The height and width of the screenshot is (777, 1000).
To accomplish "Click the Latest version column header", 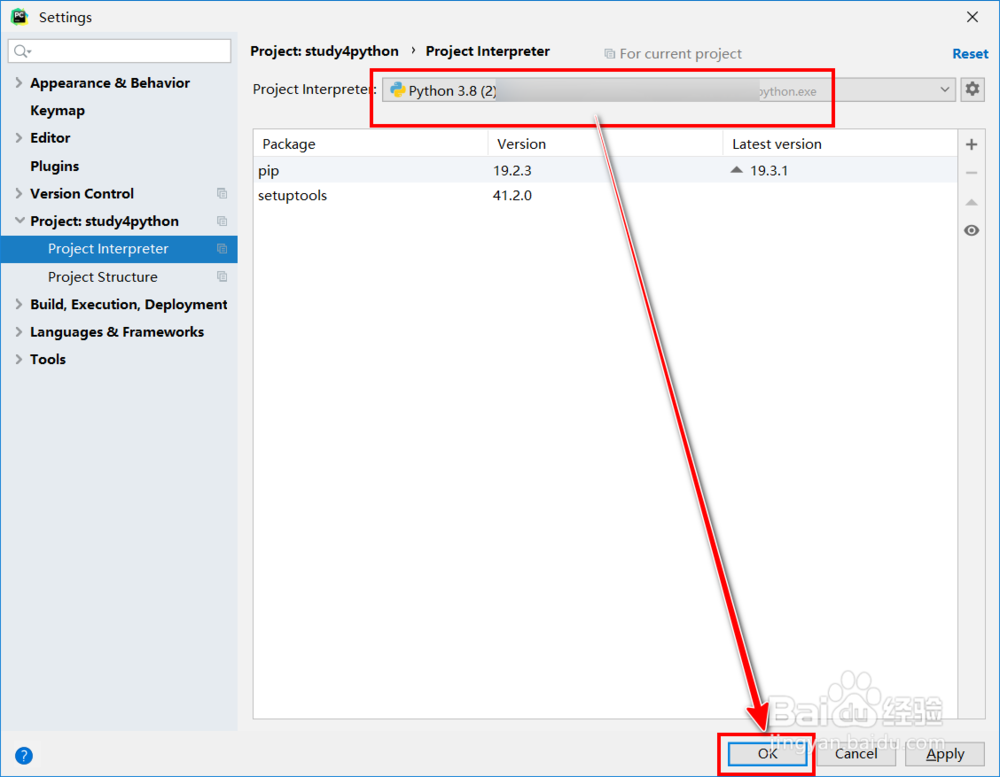I will 840,144.
